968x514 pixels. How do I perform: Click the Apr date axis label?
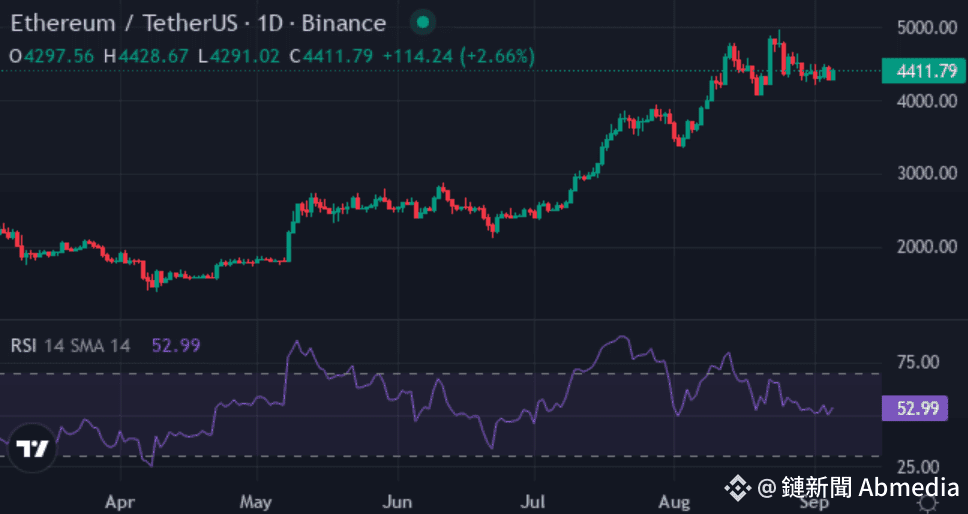coord(120,502)
